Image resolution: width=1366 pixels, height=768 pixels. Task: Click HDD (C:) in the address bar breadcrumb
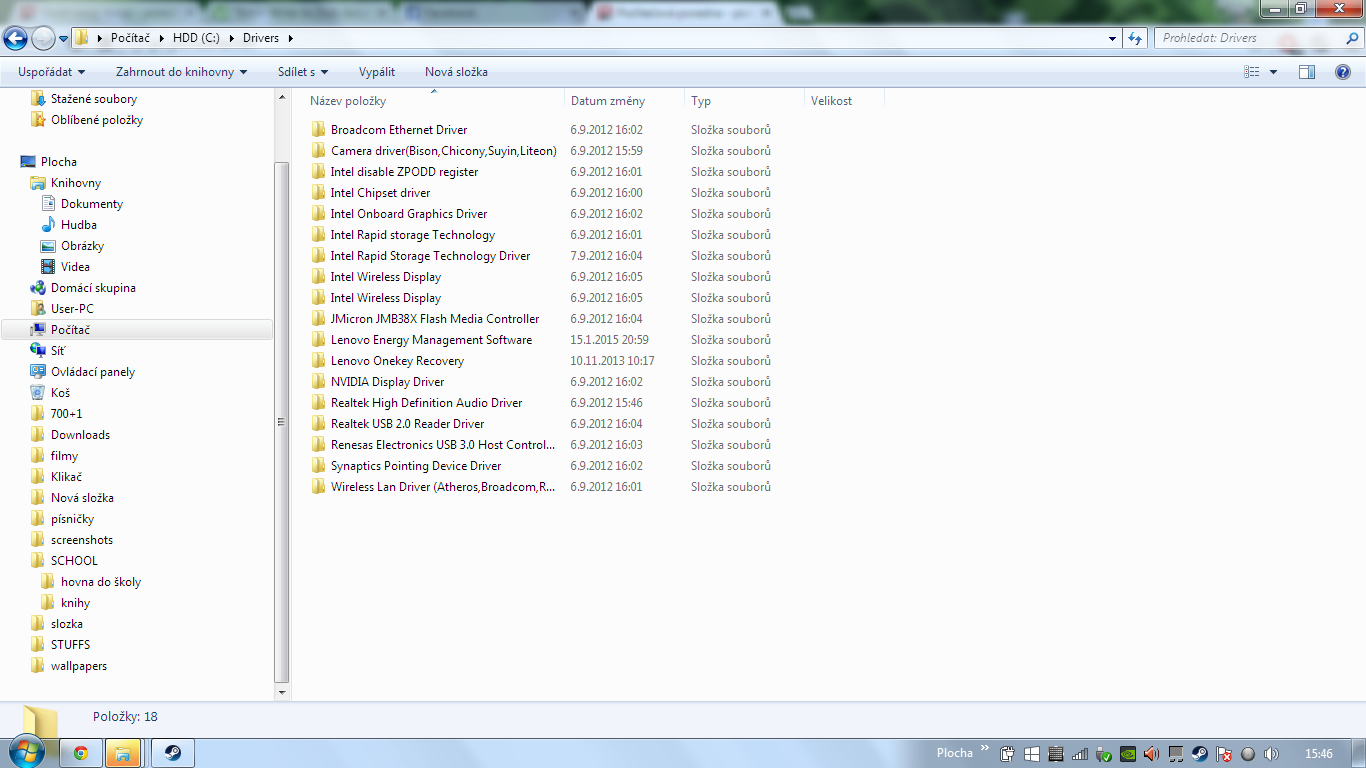[196, 38]
